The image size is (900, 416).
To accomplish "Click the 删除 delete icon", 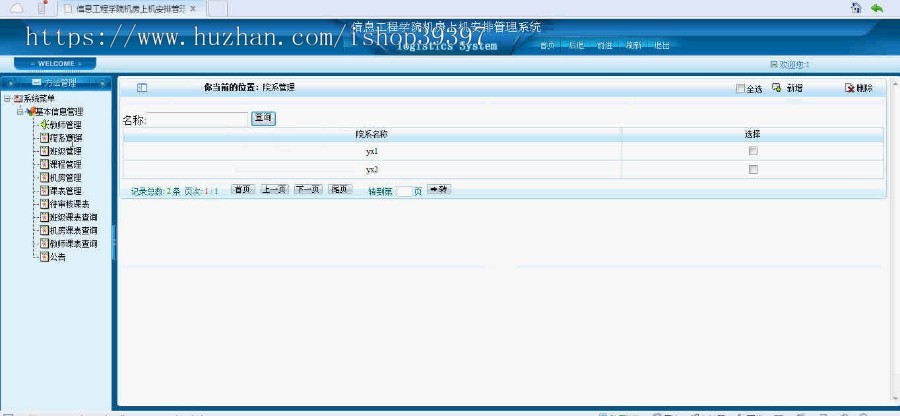I will coord(850,88).
